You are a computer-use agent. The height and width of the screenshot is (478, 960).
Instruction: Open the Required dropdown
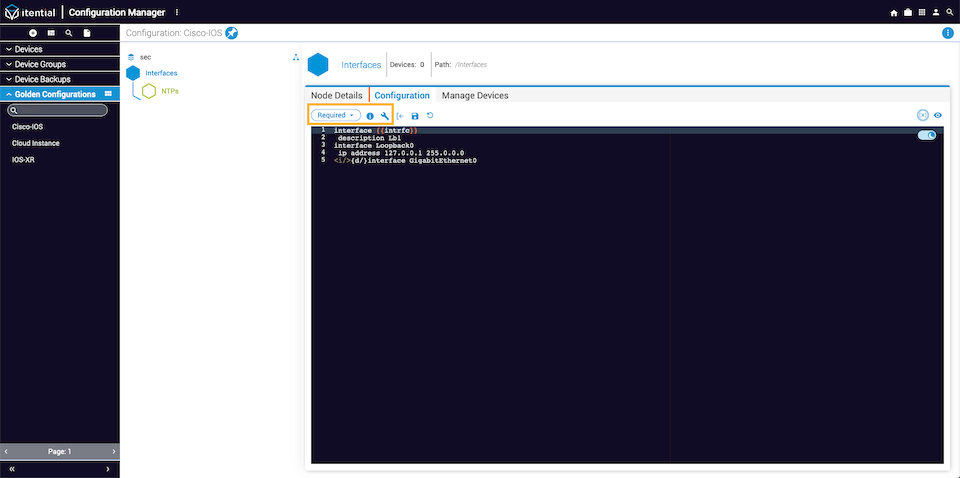coord(336,115)
